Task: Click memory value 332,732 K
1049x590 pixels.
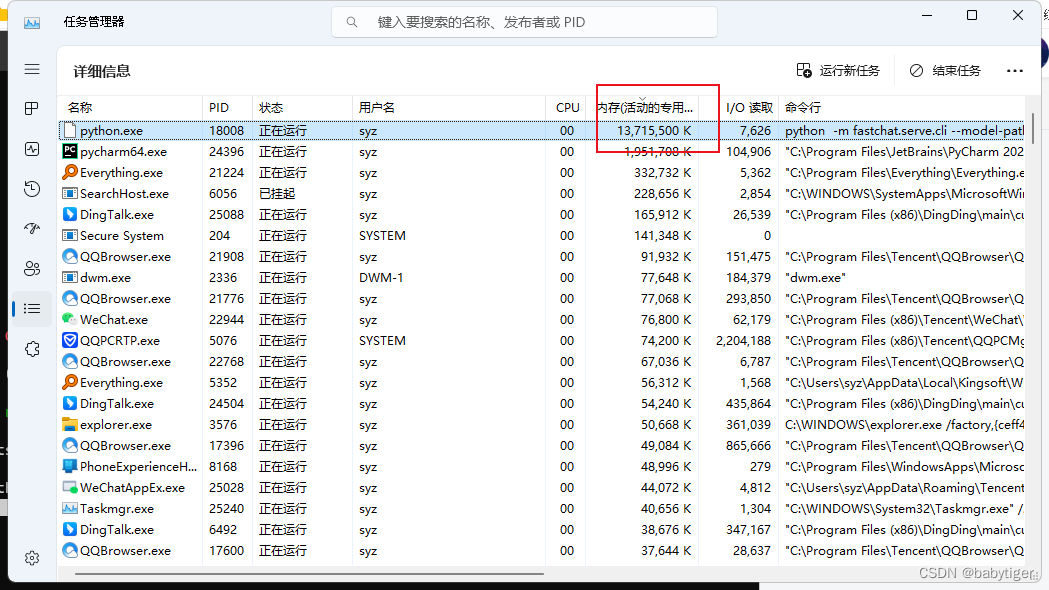Action: [662, 173]
